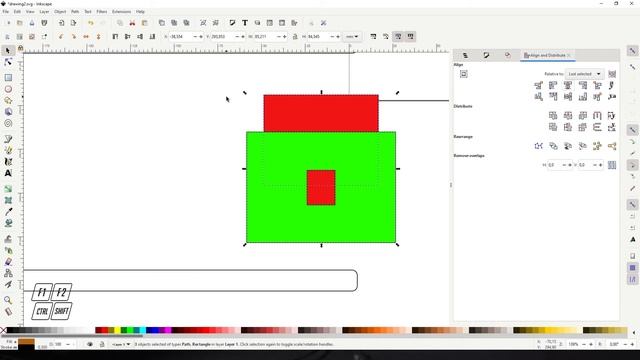Image resolution: width=640 pixels, height=360 pixels.
Task: Distribute centers equidistantly horizontally
Action: (x=568, y=116)
